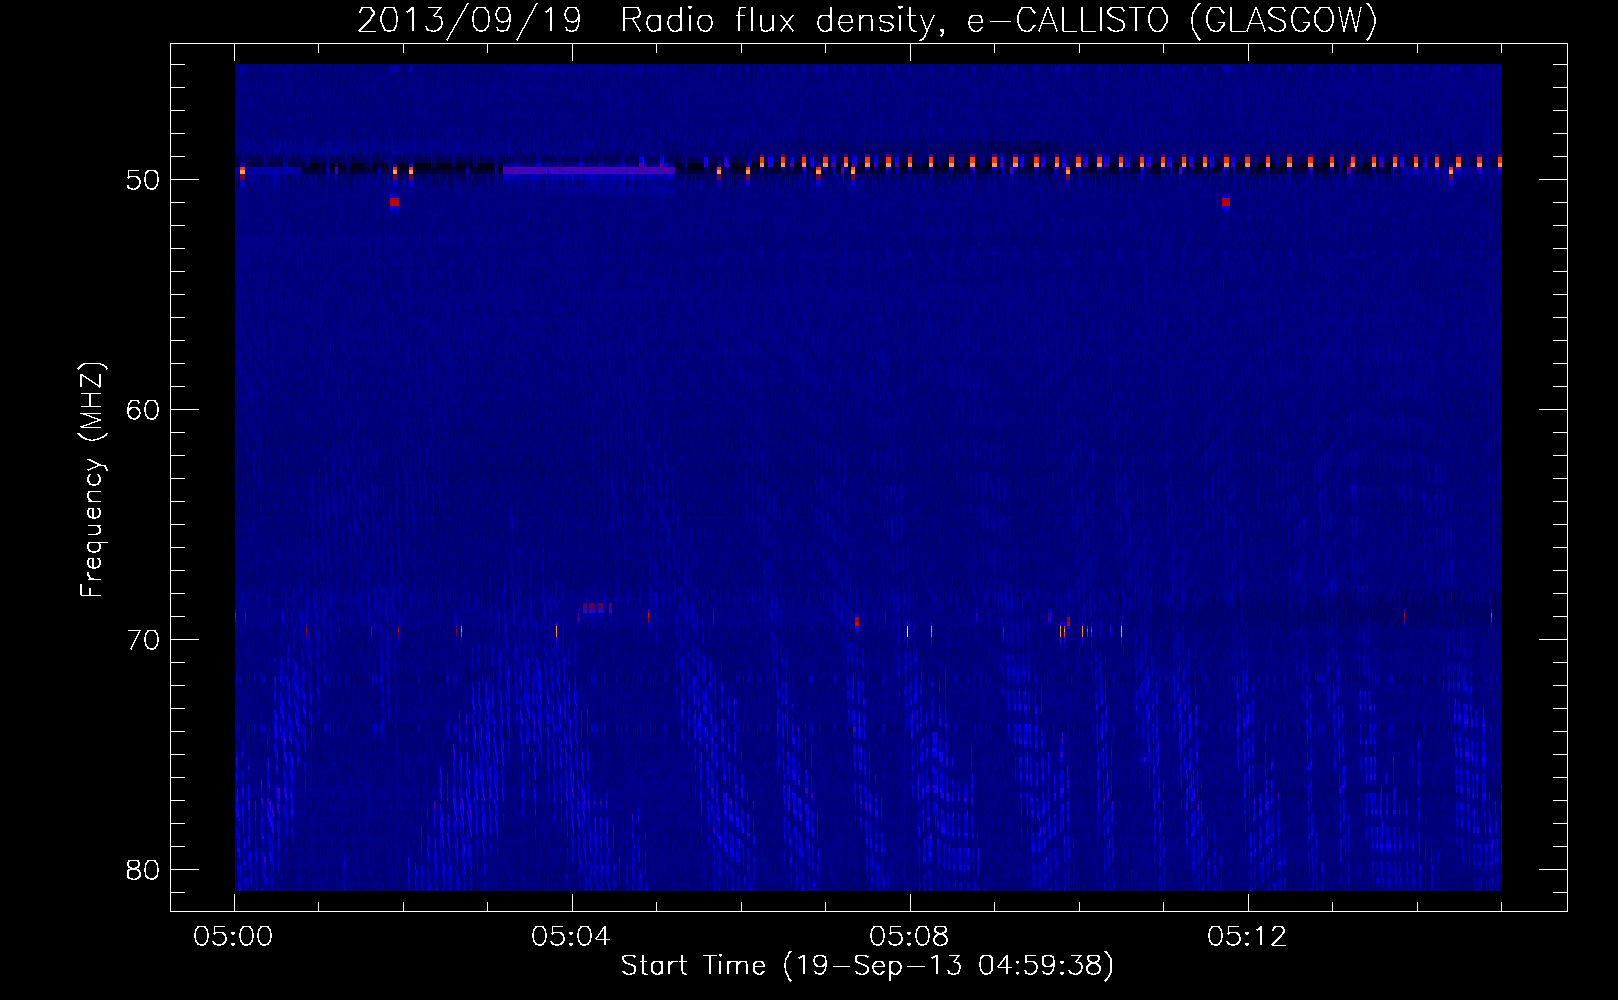Image resolution: width=1618 pixels, height=1000 pixels.
Task: Click the "05:00" time tick label
Action: [234, 937]
